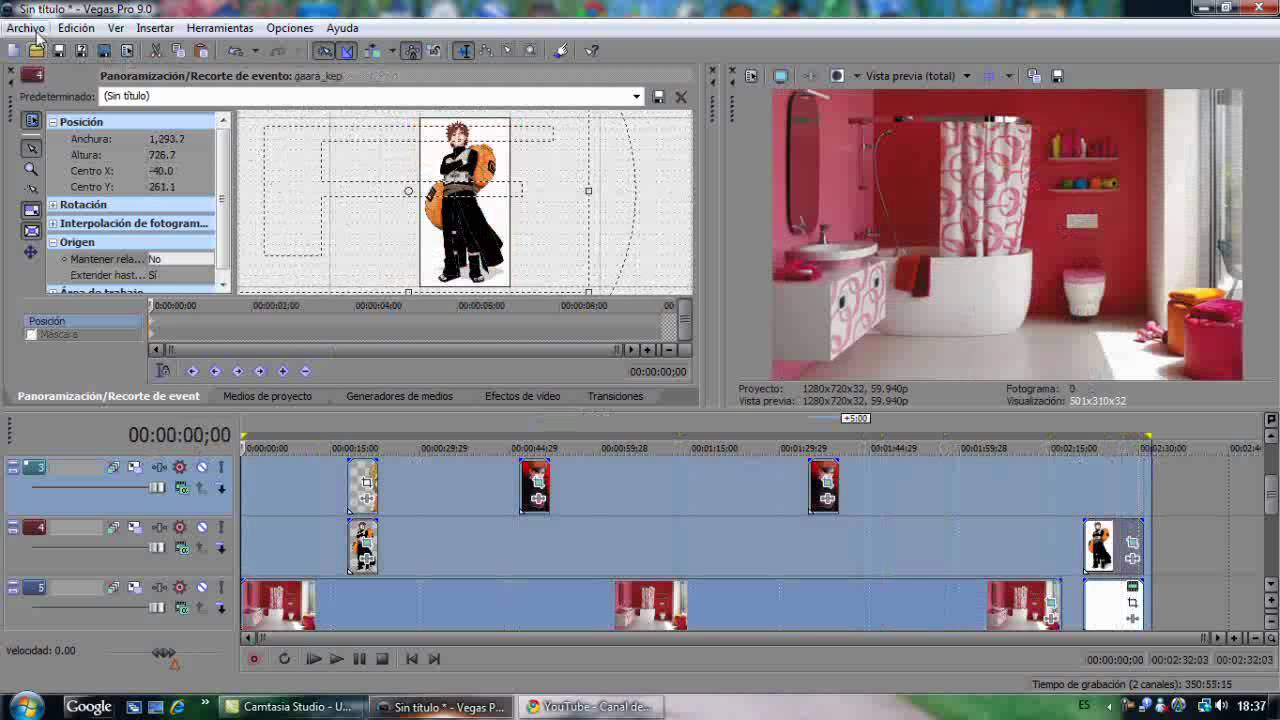Click Play From Start button
This screenshot has width=1280, height=720.
click(x=313, y=659)
